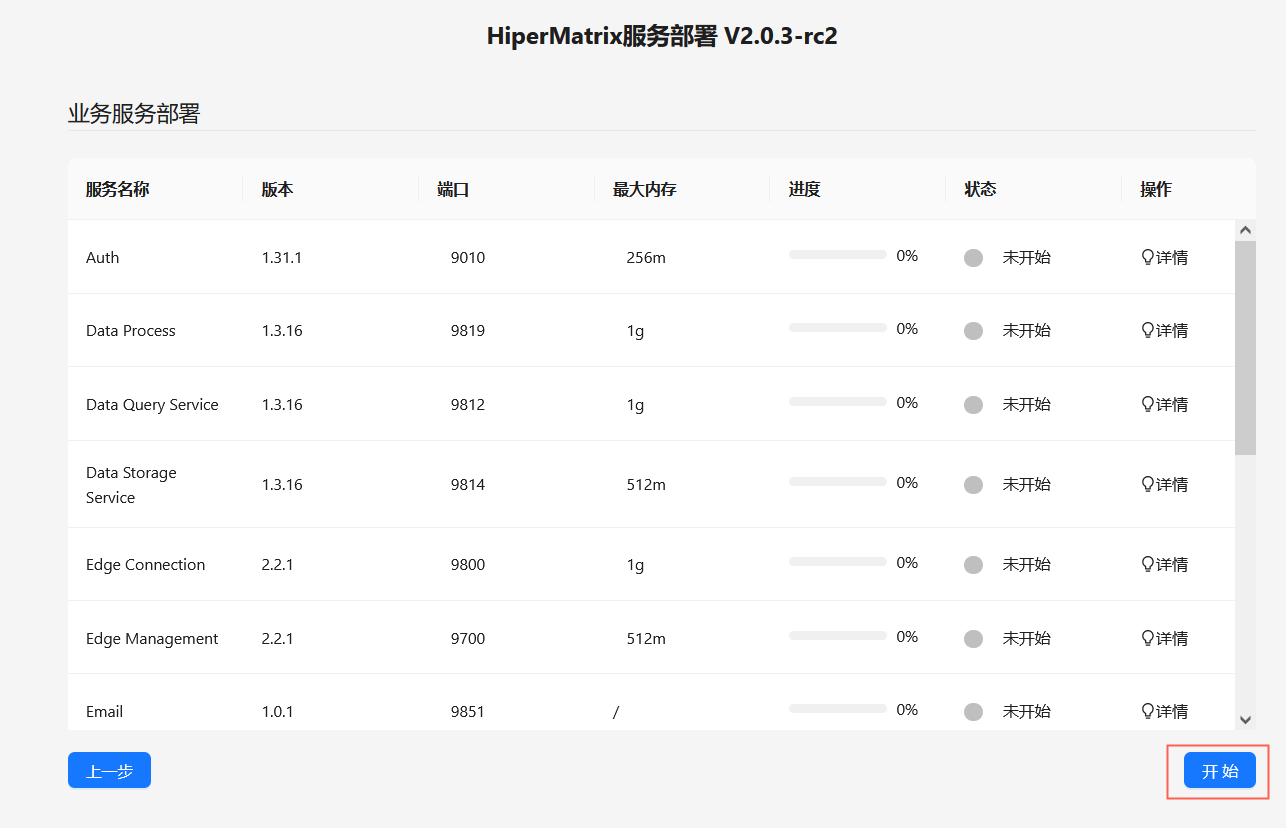
Task: Select the Edge Management service name
Action: pyautogui.click(x=152, y=638)
